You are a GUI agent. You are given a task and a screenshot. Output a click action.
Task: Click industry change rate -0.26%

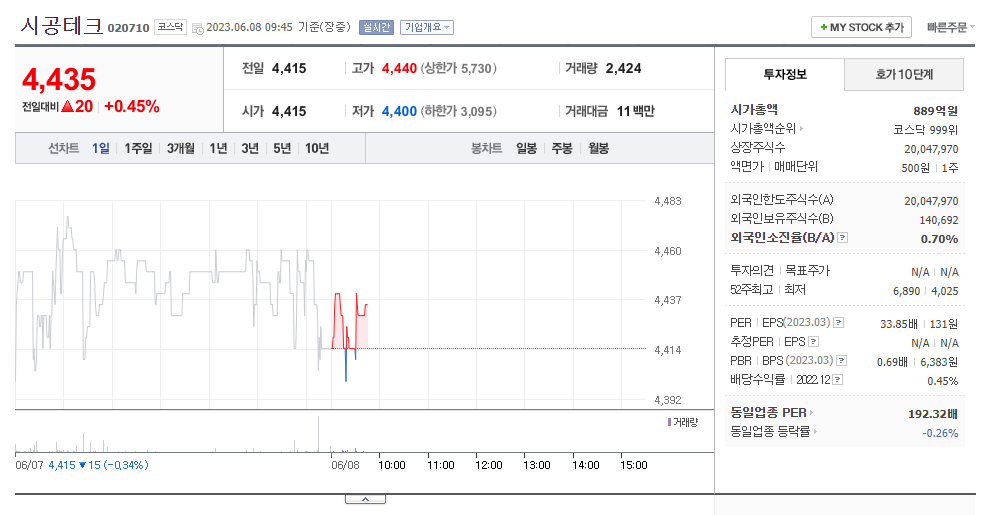940,433
